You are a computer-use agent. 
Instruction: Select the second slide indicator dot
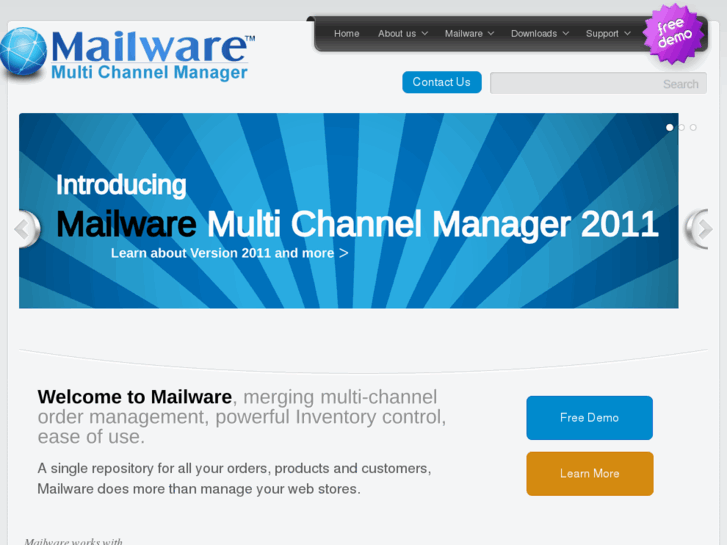(681, 127)
